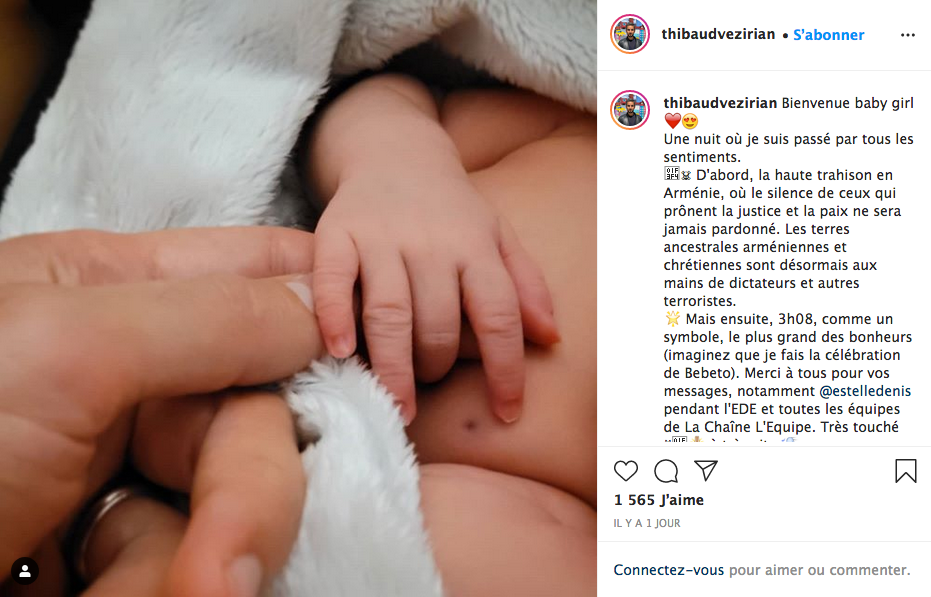Image resolution: width=931 pixels, height=597 pixels.
Task: Show tagged people icon on photo
Action: [x=25, y=571]
